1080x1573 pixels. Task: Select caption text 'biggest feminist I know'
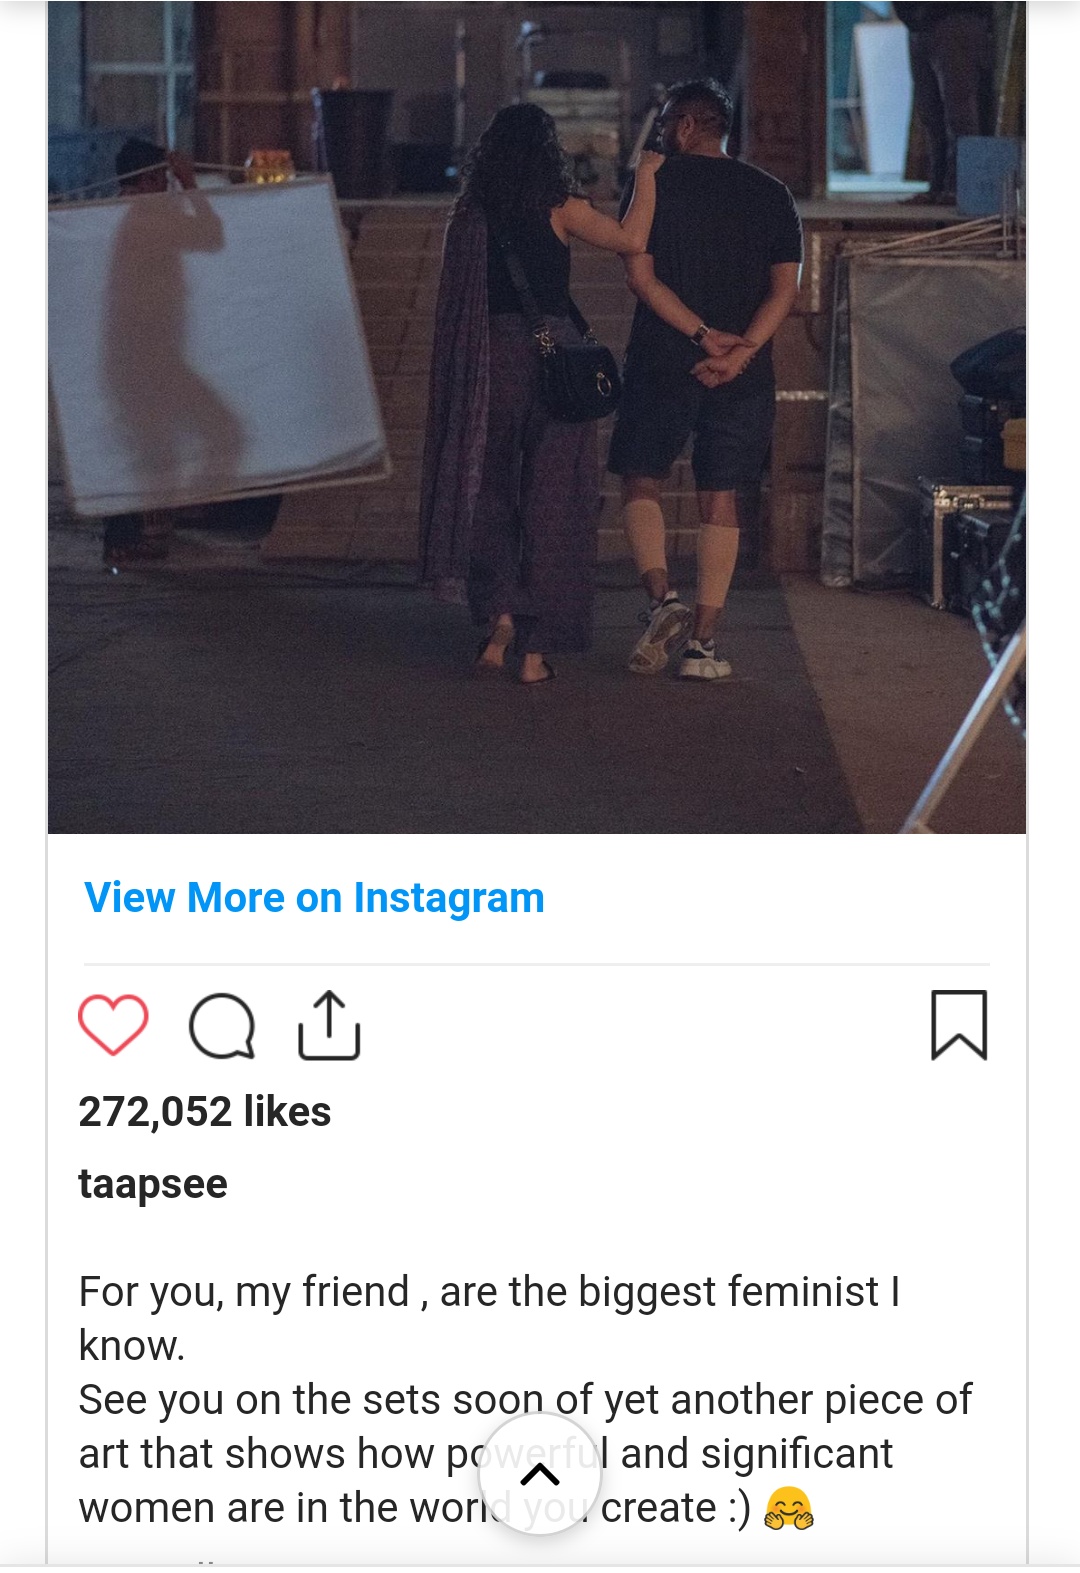pos(489,1318)
